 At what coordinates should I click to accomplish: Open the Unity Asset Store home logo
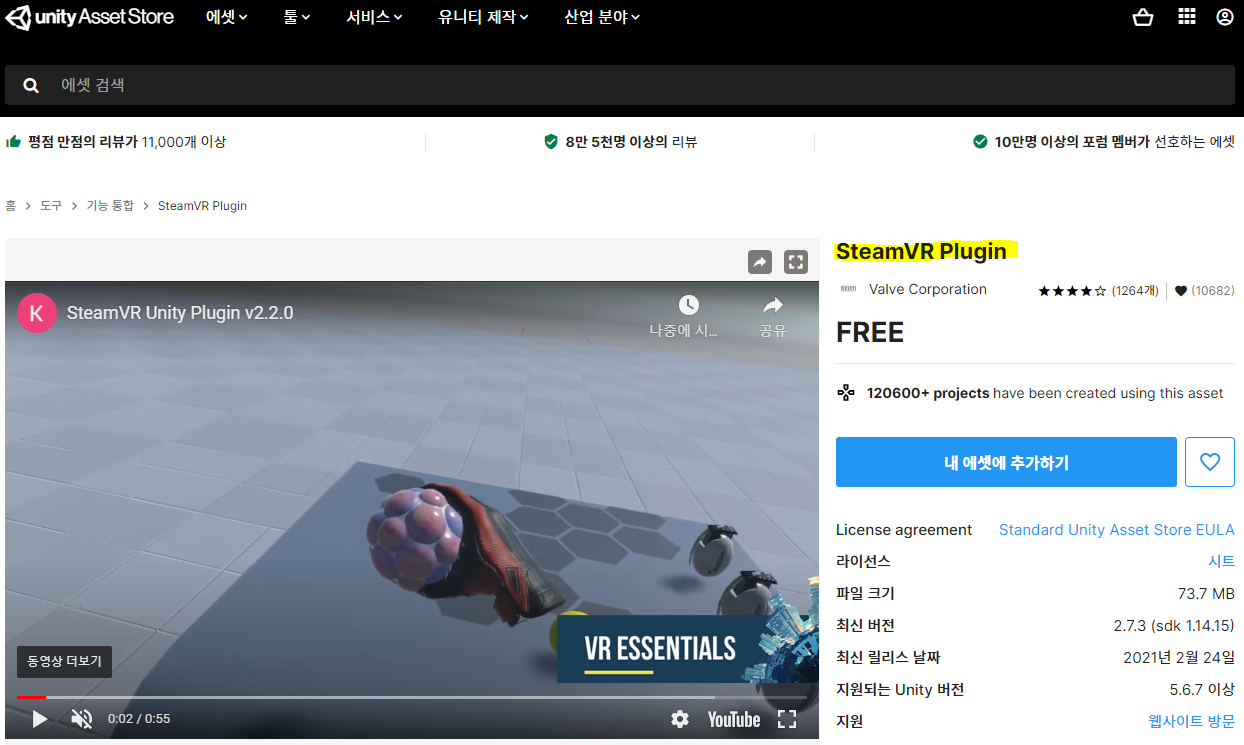click(x=89, y=17)
